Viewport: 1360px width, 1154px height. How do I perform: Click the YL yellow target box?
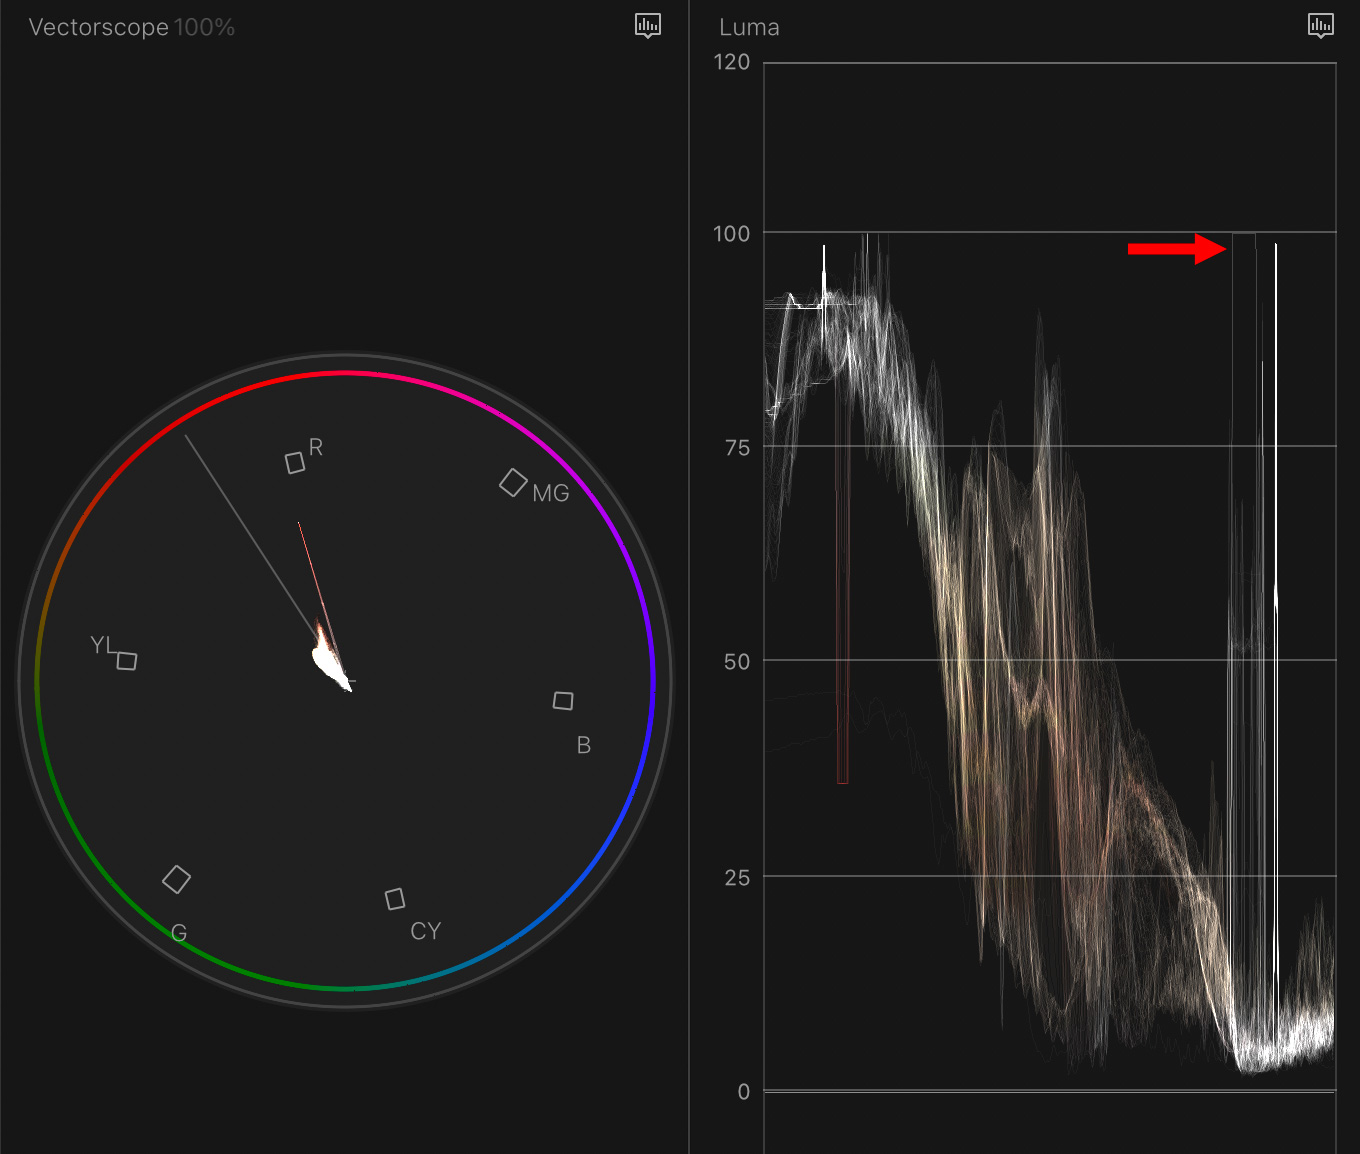coord(127,661)
